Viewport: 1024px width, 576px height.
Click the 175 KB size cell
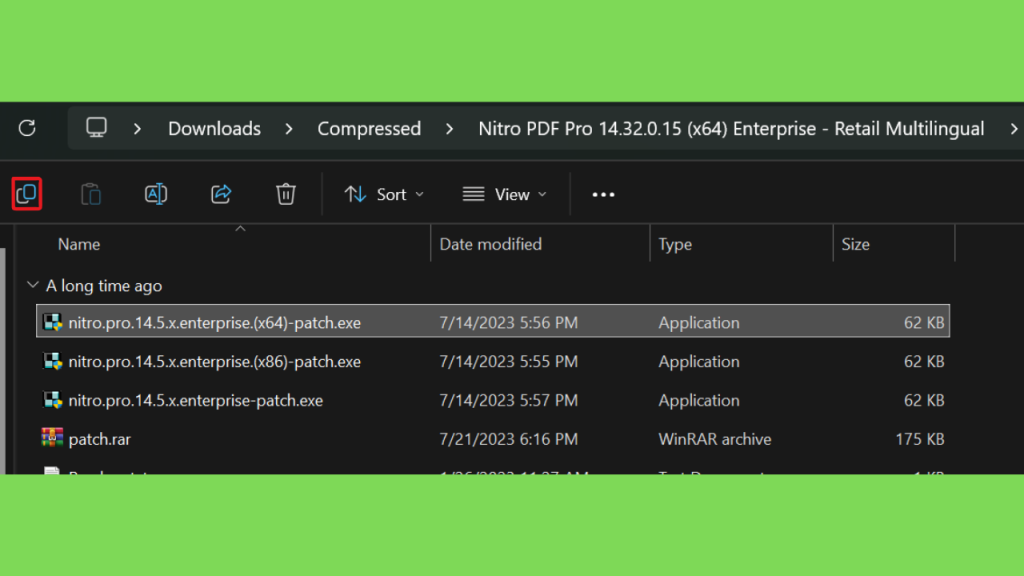click(920, 440)
